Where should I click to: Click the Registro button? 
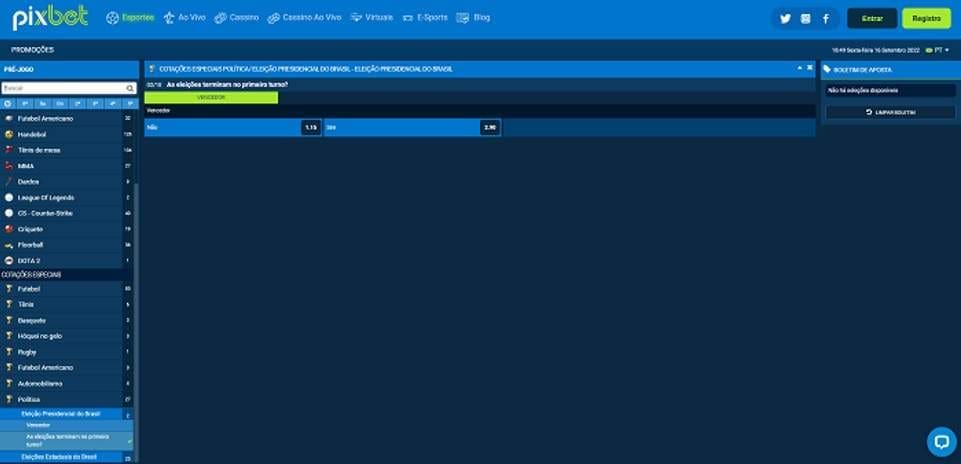pyautogui.click(x=926, y=18)
